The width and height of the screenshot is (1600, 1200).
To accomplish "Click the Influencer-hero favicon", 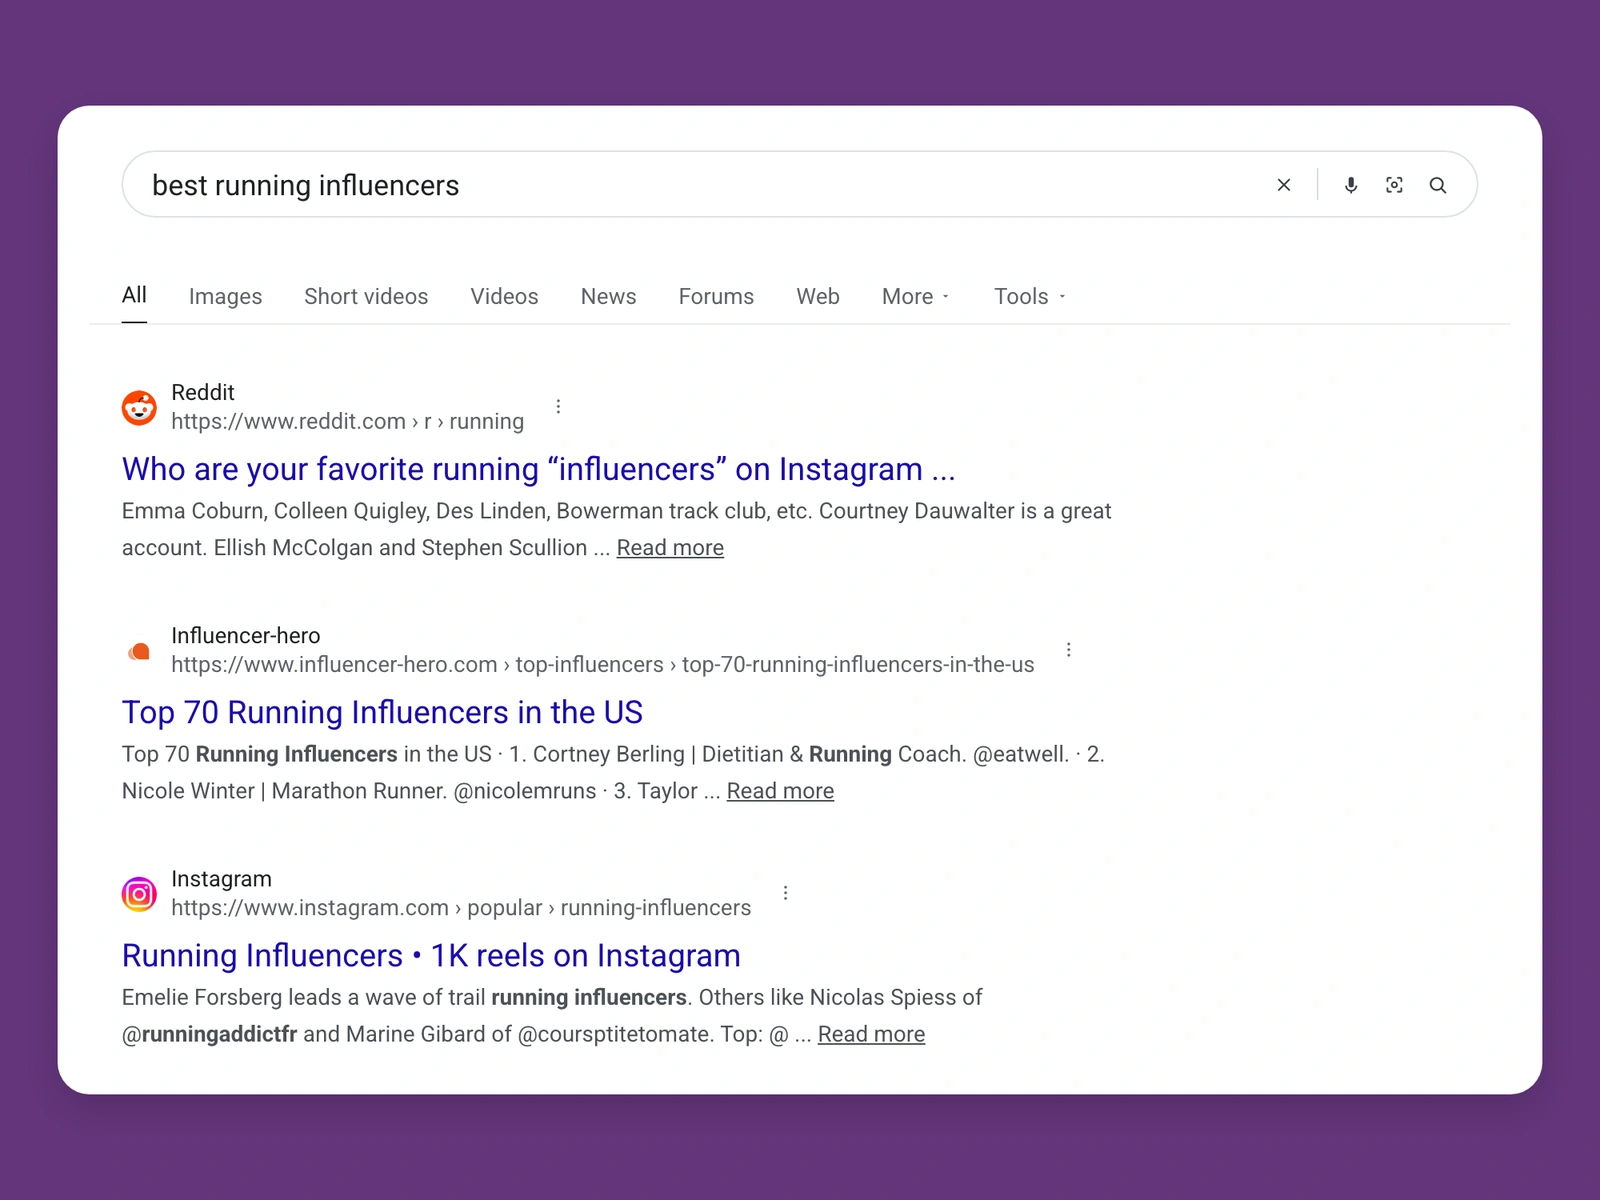I will [139, 651].
